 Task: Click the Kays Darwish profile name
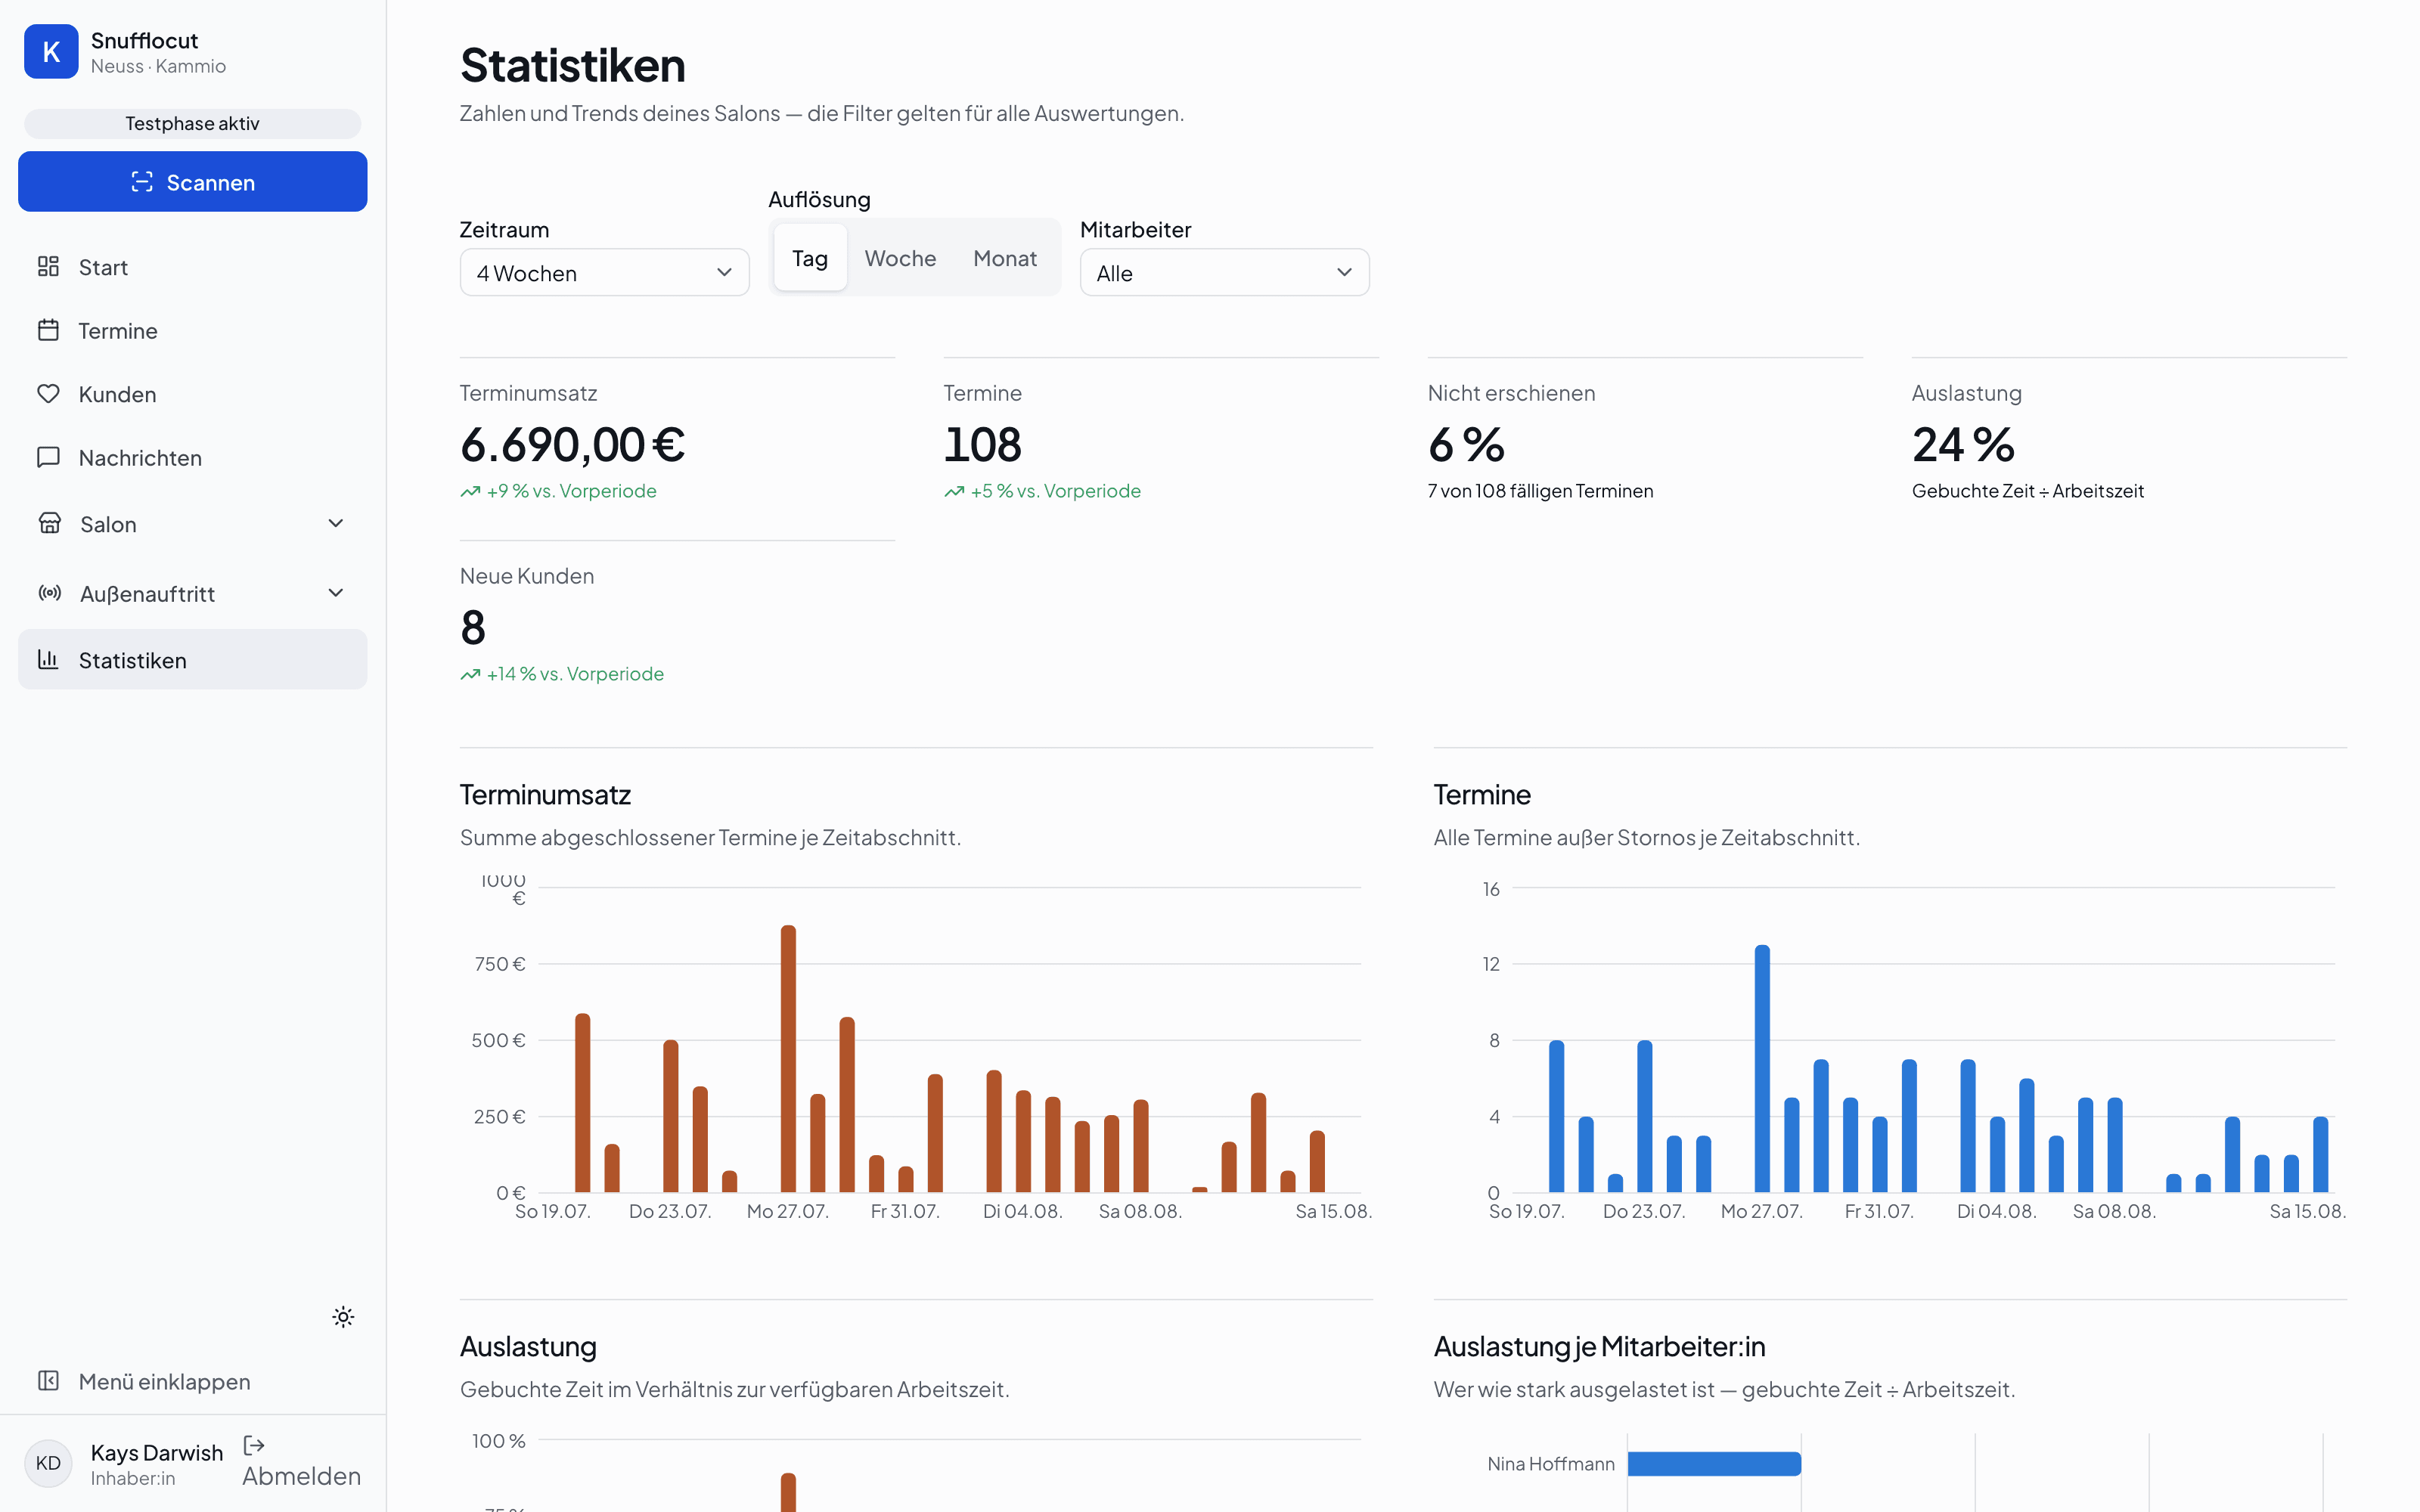[157, 1452]
